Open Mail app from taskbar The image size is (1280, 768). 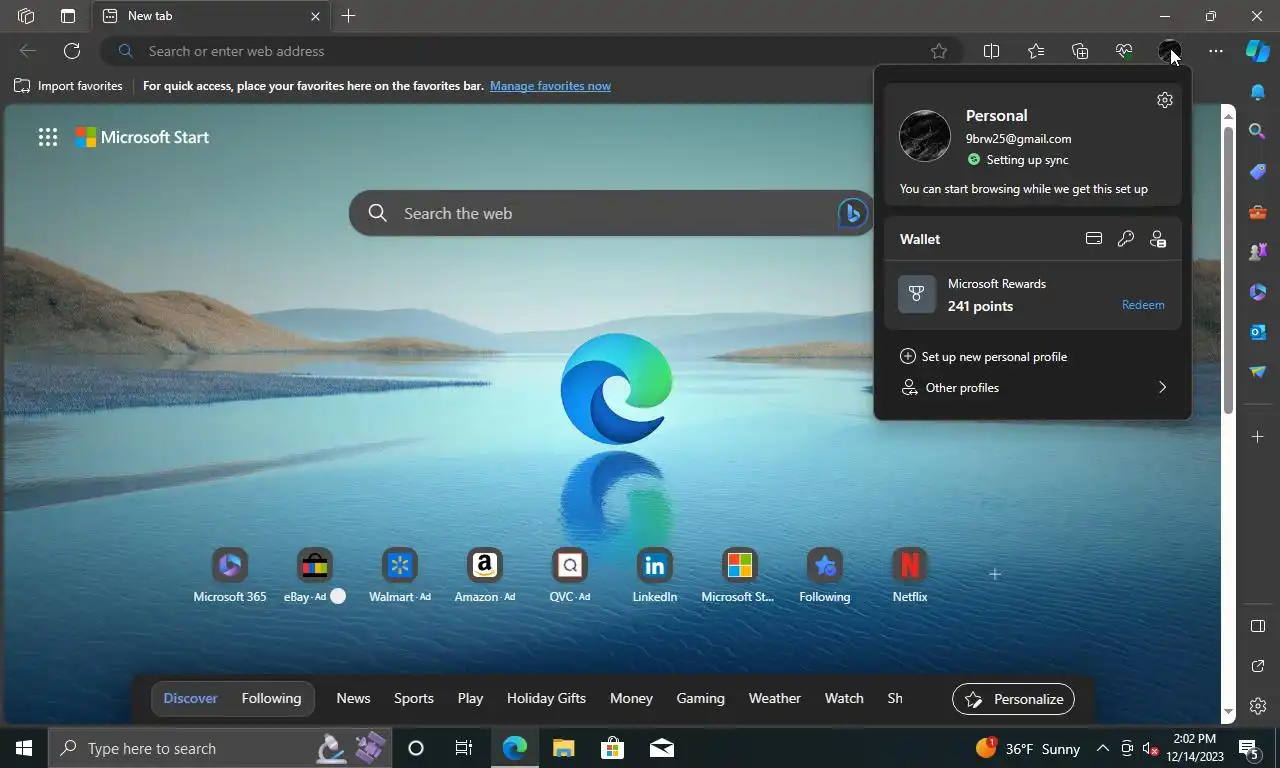[661, 748]
